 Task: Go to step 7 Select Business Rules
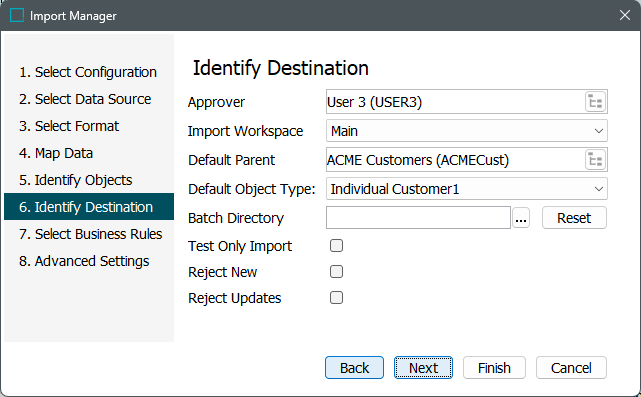[89, 234]
